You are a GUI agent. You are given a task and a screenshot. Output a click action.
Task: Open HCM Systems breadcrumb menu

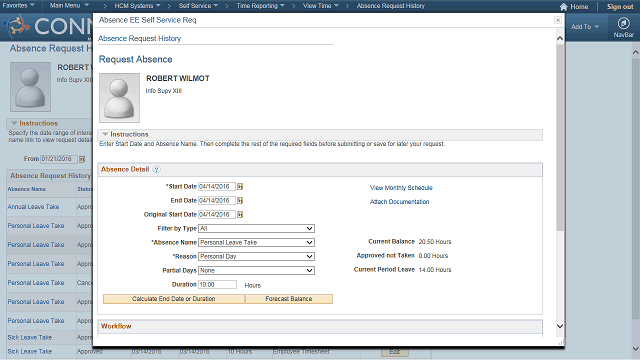137,6
